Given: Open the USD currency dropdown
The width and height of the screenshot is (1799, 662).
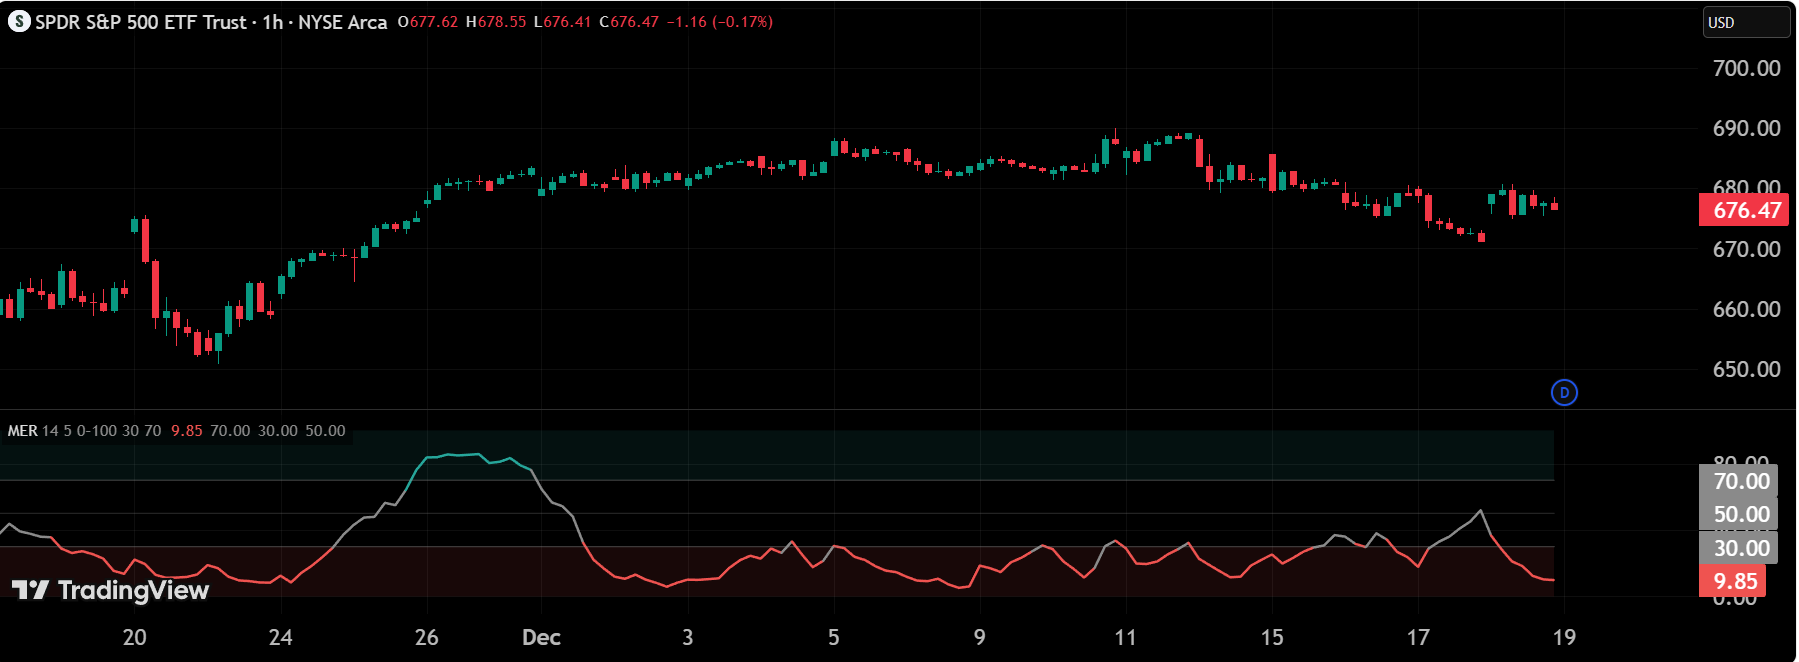Looking at the screenshot, I should point(1745,22).
